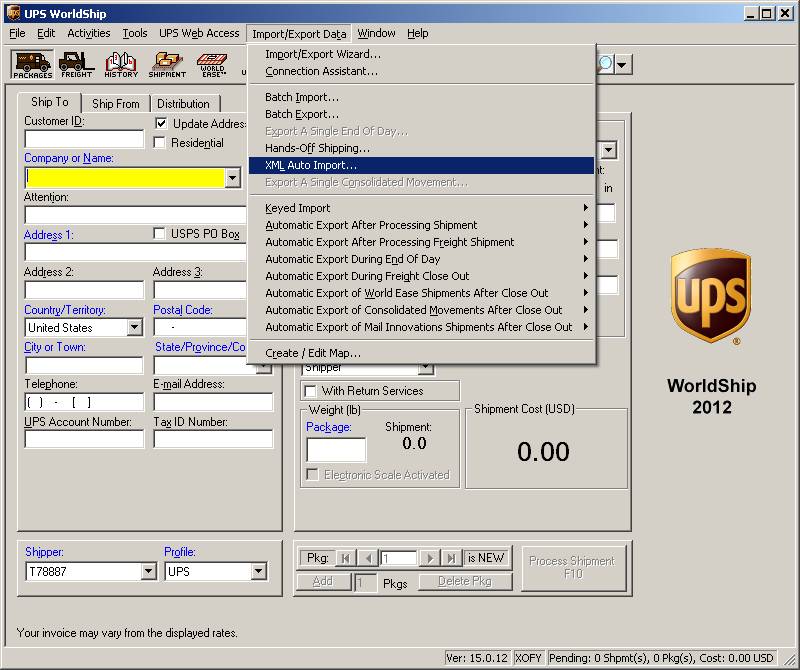
Task: Open the Help menu
Action: point(417,34)
